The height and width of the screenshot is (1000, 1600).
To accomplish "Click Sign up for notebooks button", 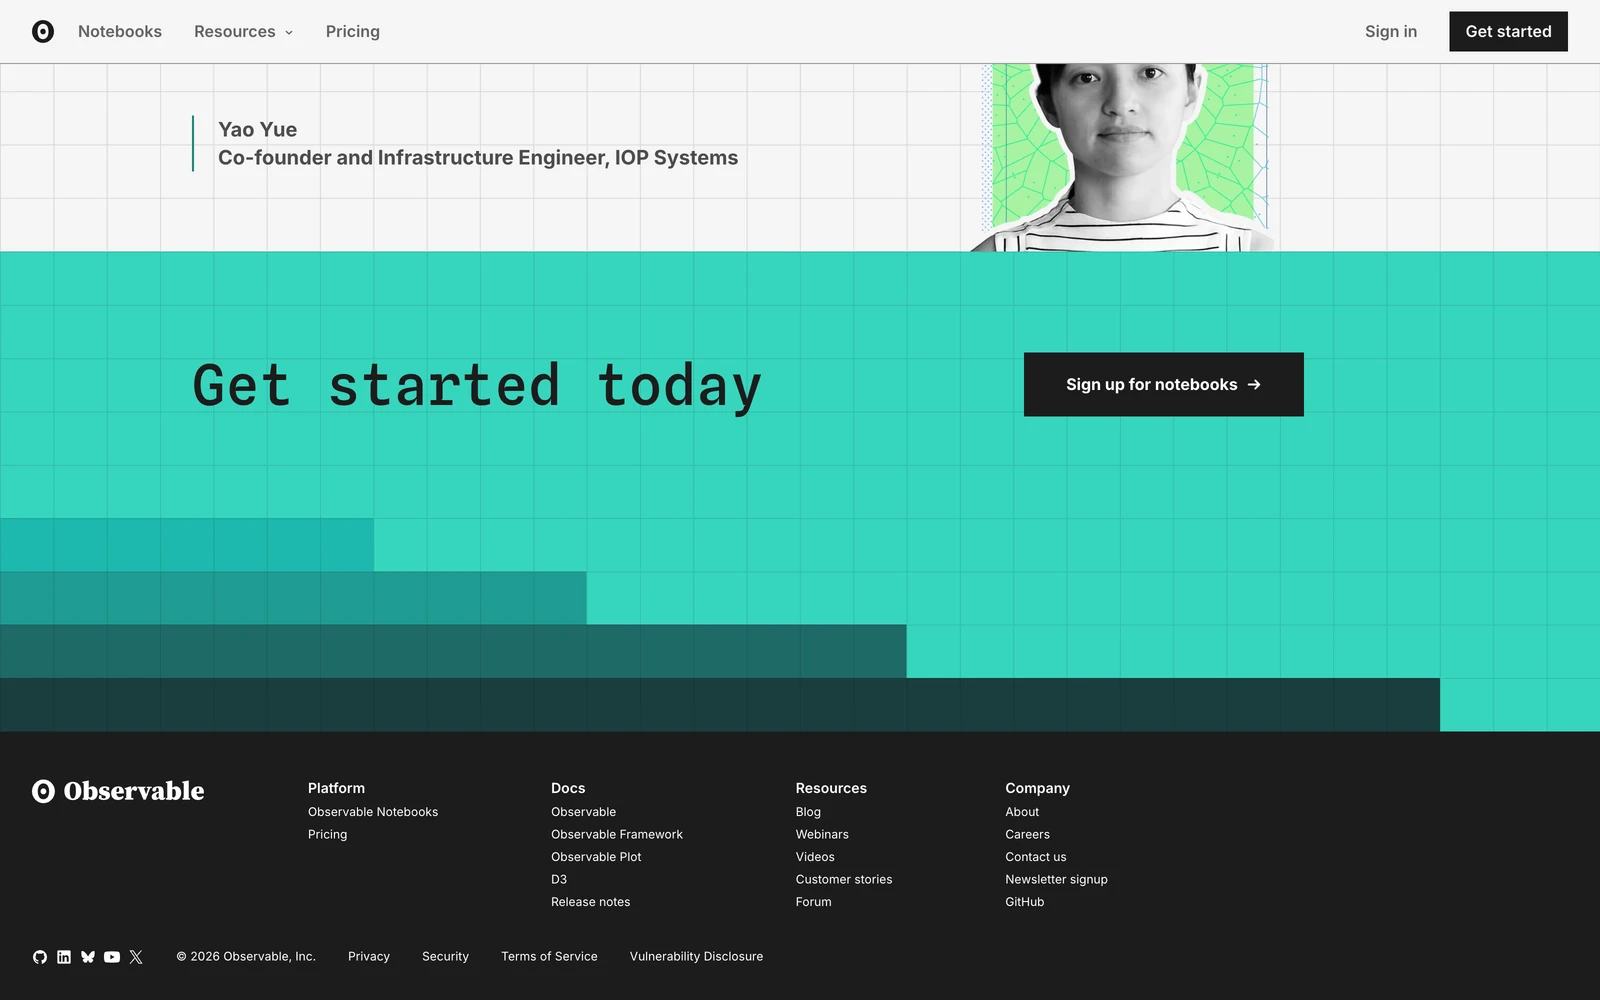I will pyautogui.click(x=1164, y=384).
